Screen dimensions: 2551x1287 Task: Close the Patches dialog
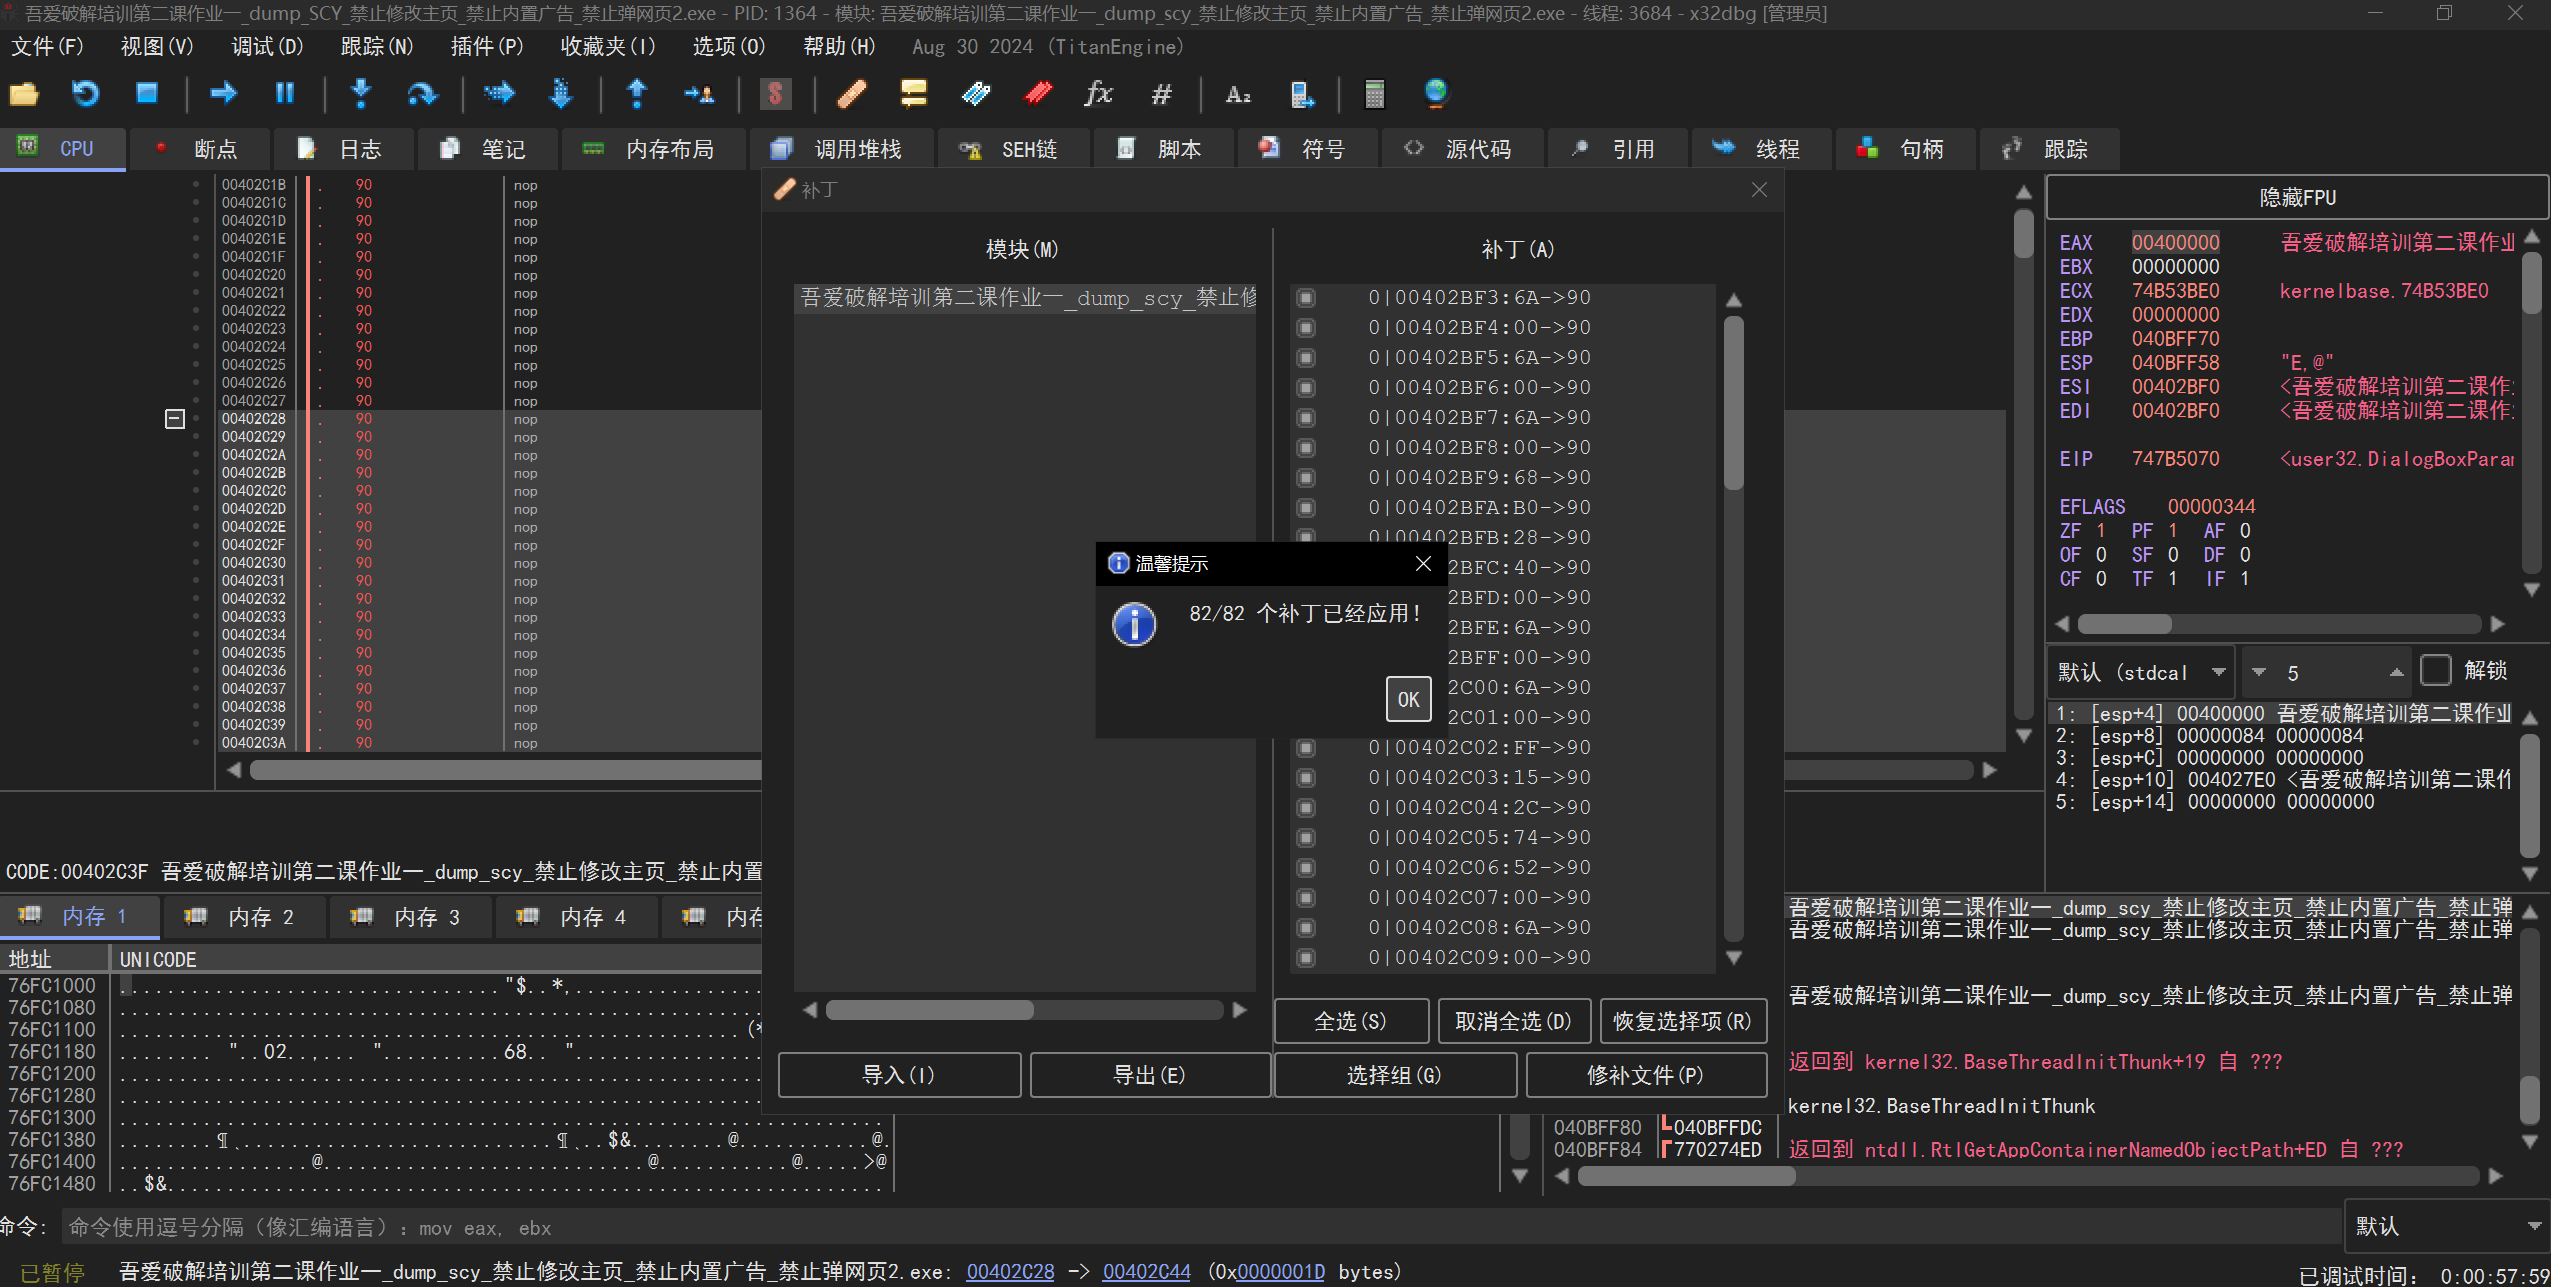(x=1759, y=190)
